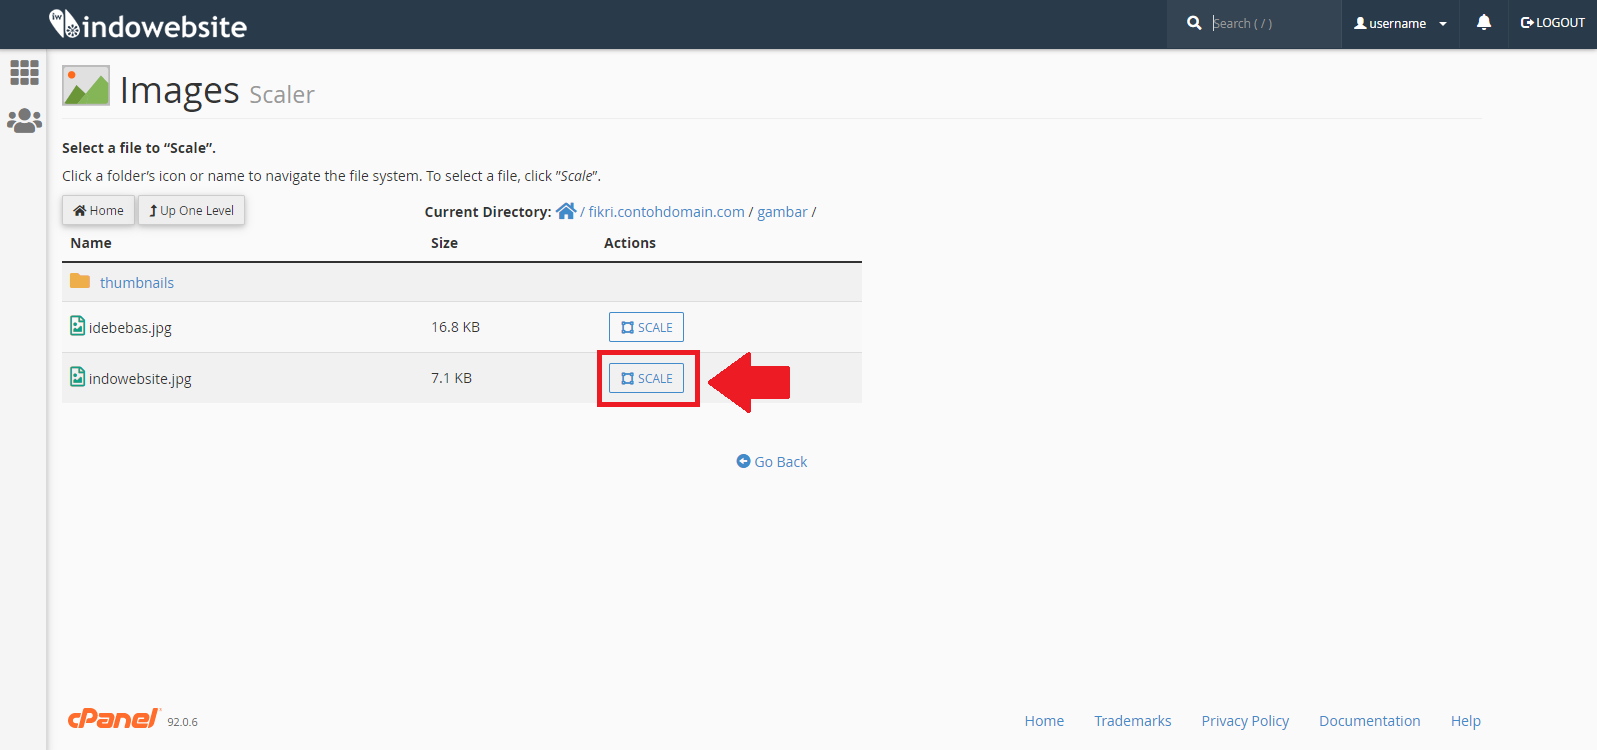The image size is (1597, 750).
Task: Click the notifications bell icon
Action: (x=1484, y=23)
